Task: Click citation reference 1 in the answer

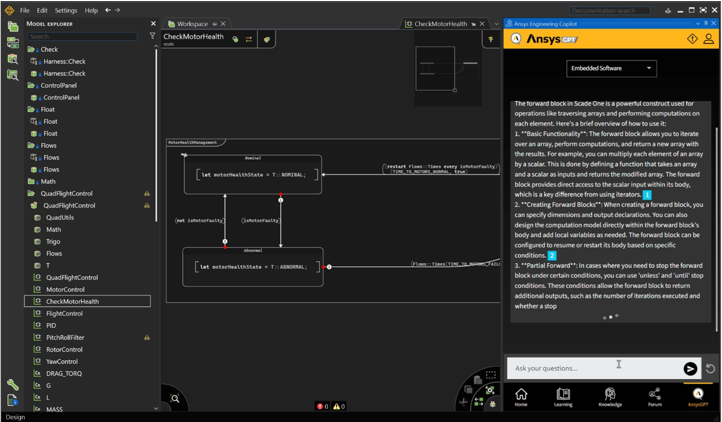Action: [647, 195]
